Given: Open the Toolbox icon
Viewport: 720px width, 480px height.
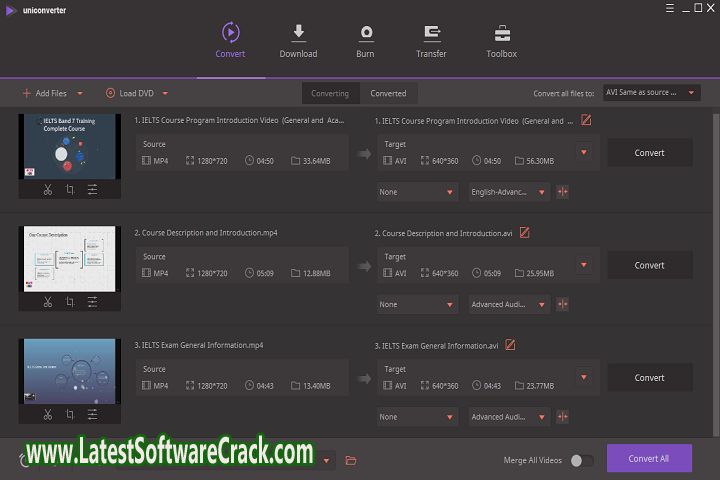Looking at the screenshot, I should [501, 33].
